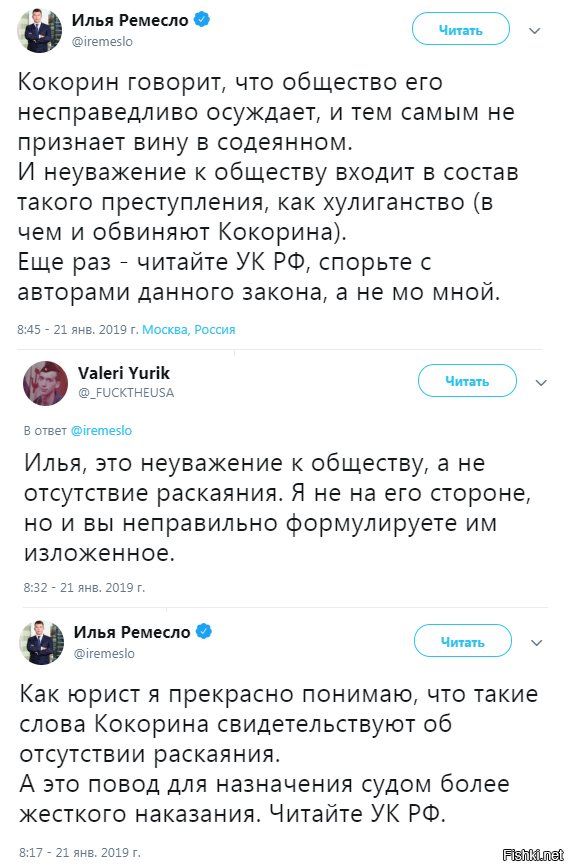Image resolution: width=569 pixels, height=867 pixels.
Task: Expand the chevron menu of Valeri Yurik's tweet
Action: (541, 382)
